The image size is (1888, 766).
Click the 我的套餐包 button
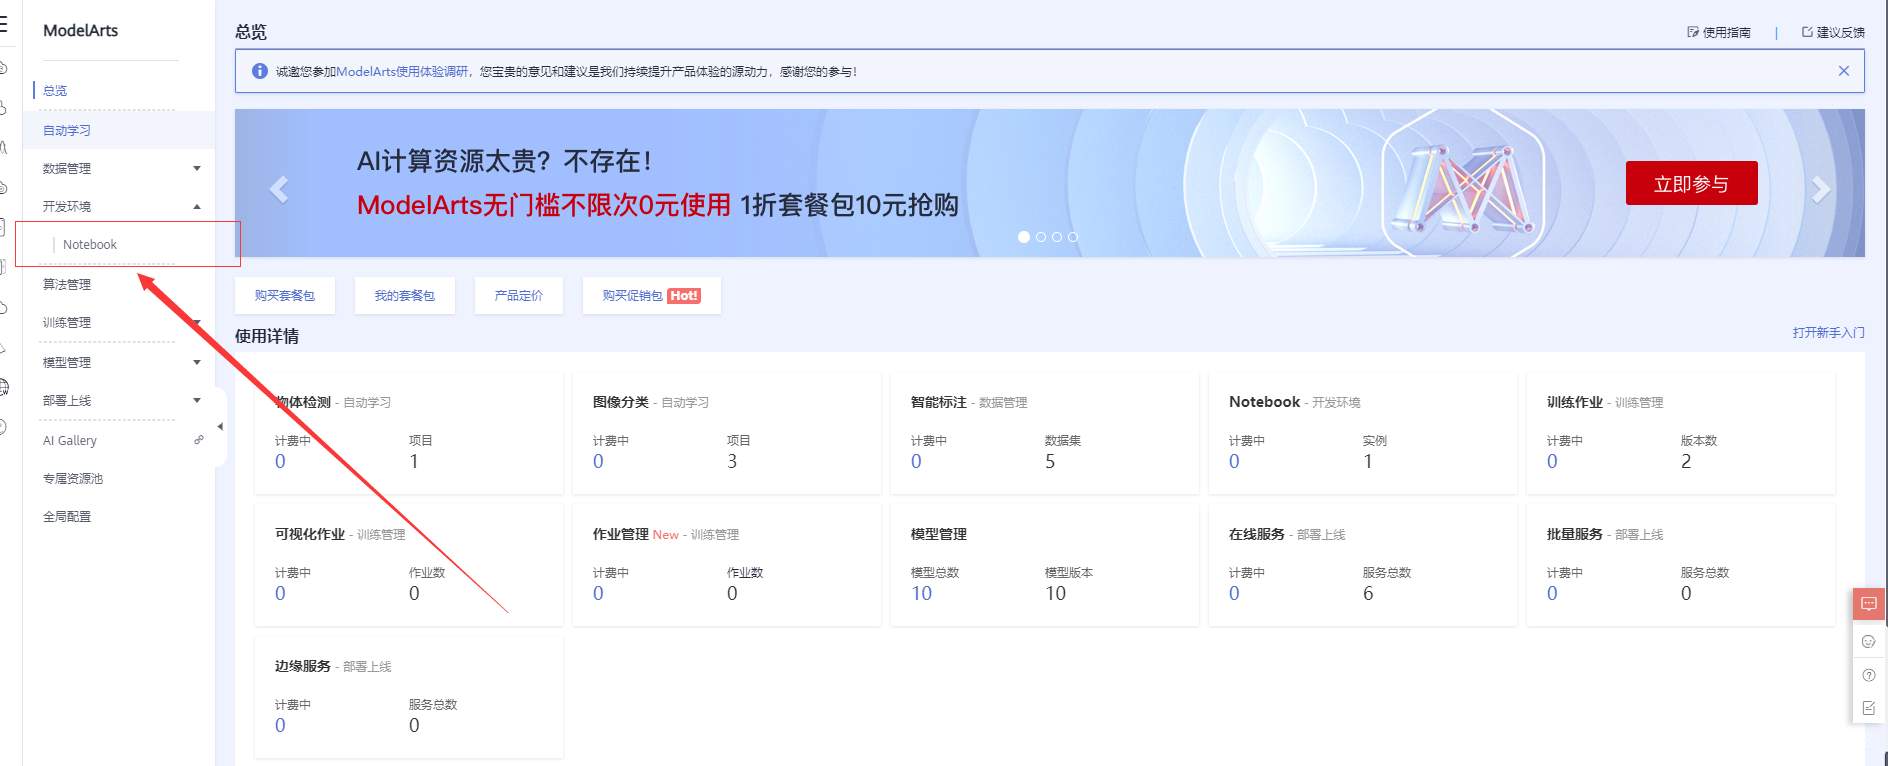[x=405, y=295]
